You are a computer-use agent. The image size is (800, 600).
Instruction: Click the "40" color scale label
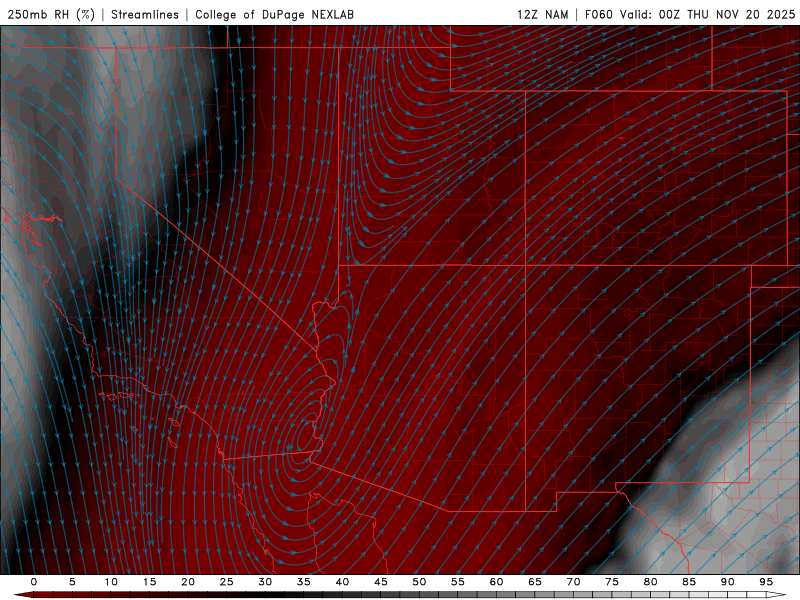342,582
